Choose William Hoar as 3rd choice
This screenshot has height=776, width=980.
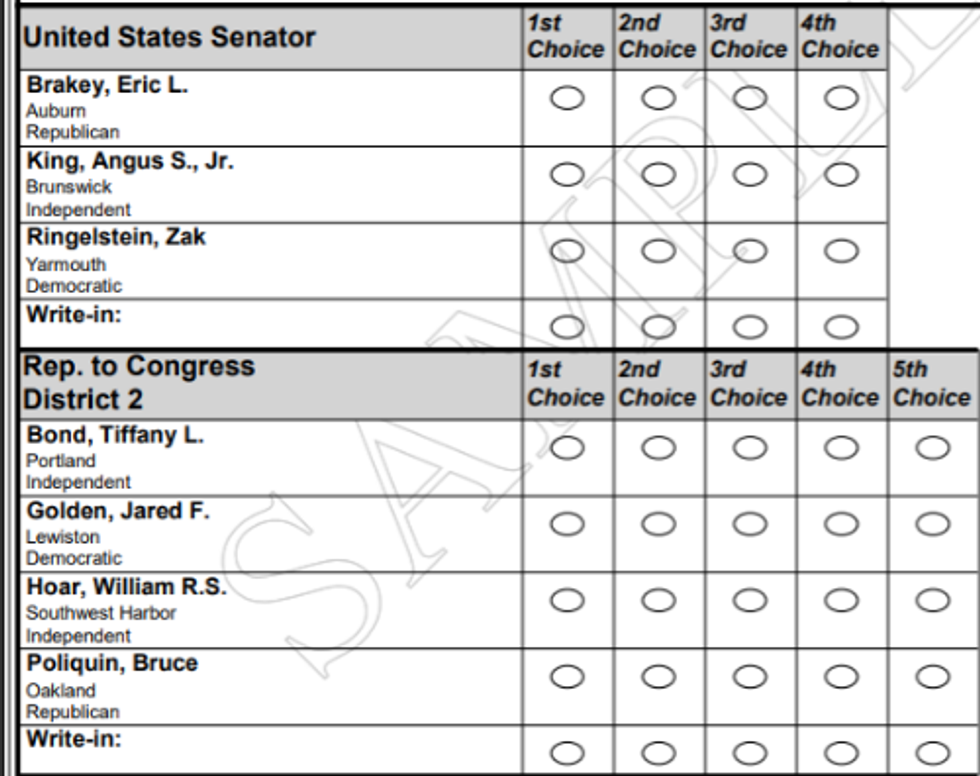coord(750,600)
